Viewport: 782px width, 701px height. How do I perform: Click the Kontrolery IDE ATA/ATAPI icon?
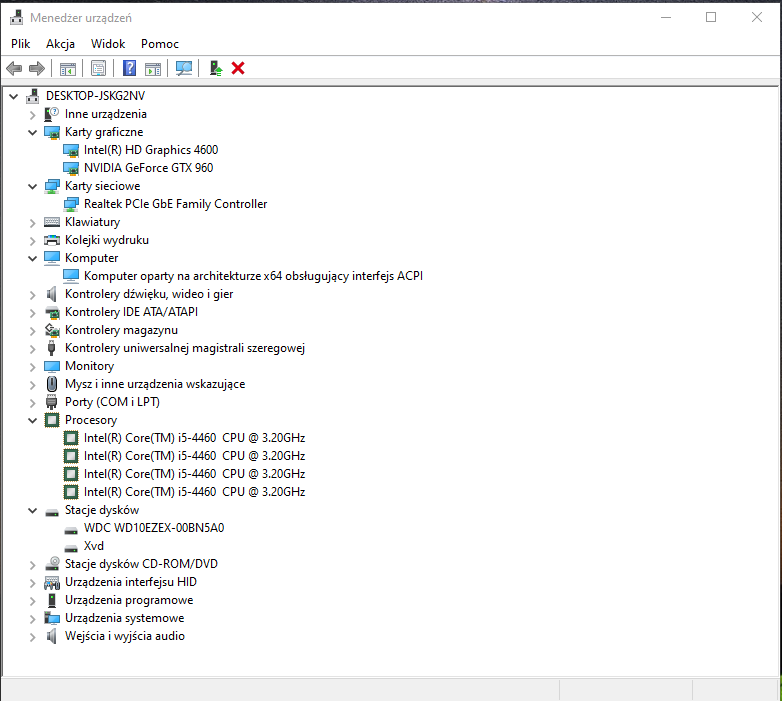tap(51, 312)
